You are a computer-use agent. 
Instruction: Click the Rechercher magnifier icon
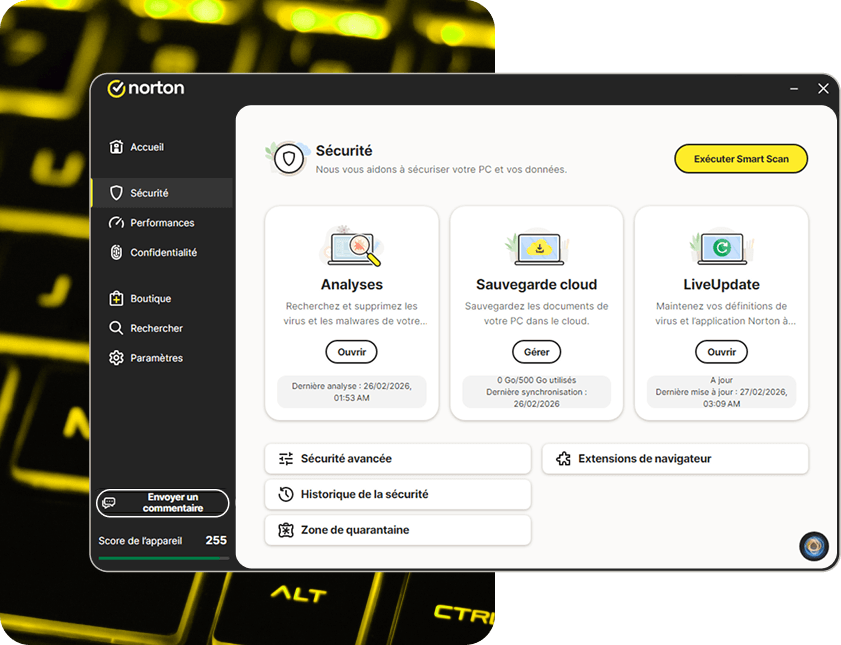point(118,327)
